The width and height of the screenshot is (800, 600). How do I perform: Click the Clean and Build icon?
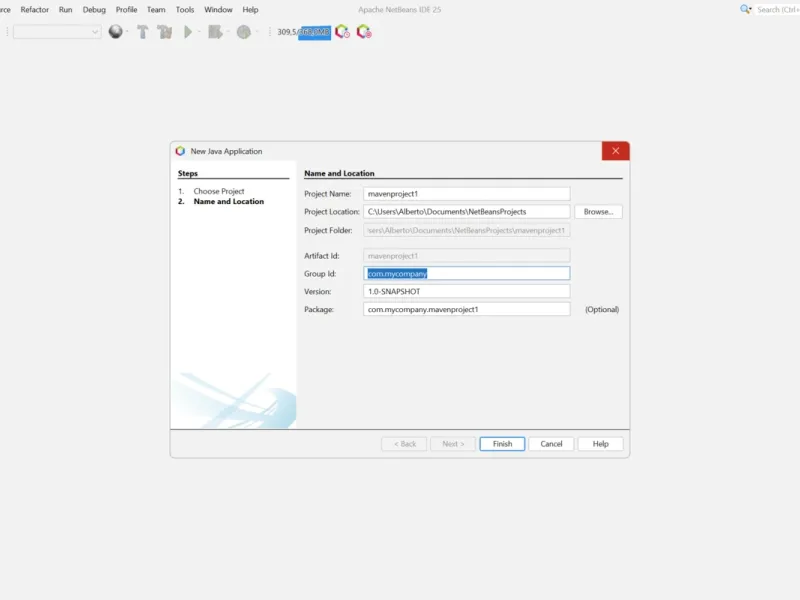(x=165, y=32)
